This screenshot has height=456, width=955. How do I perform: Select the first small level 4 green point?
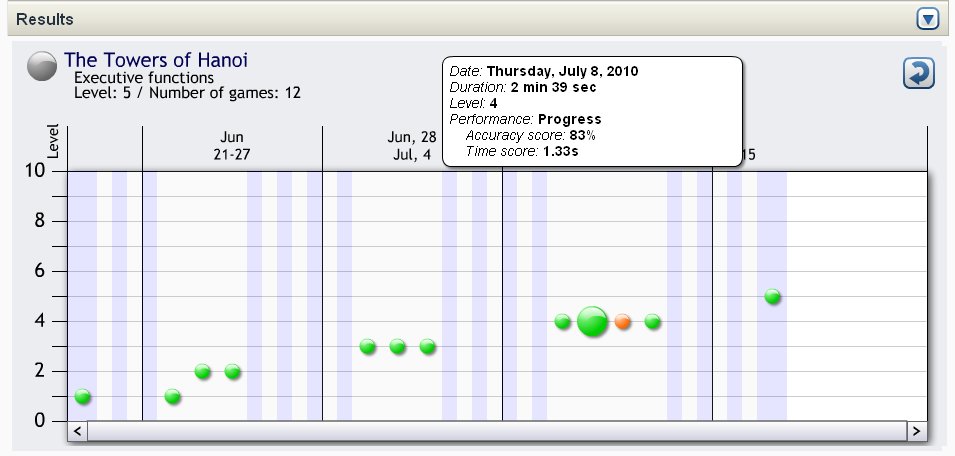click(563, 321)
